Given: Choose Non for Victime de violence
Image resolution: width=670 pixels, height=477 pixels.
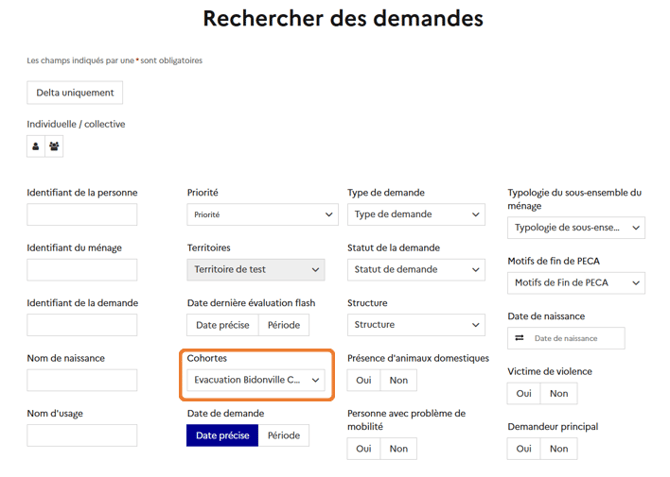Looking at the screenshot, I should pyautogui.click(x=558, y=393).
